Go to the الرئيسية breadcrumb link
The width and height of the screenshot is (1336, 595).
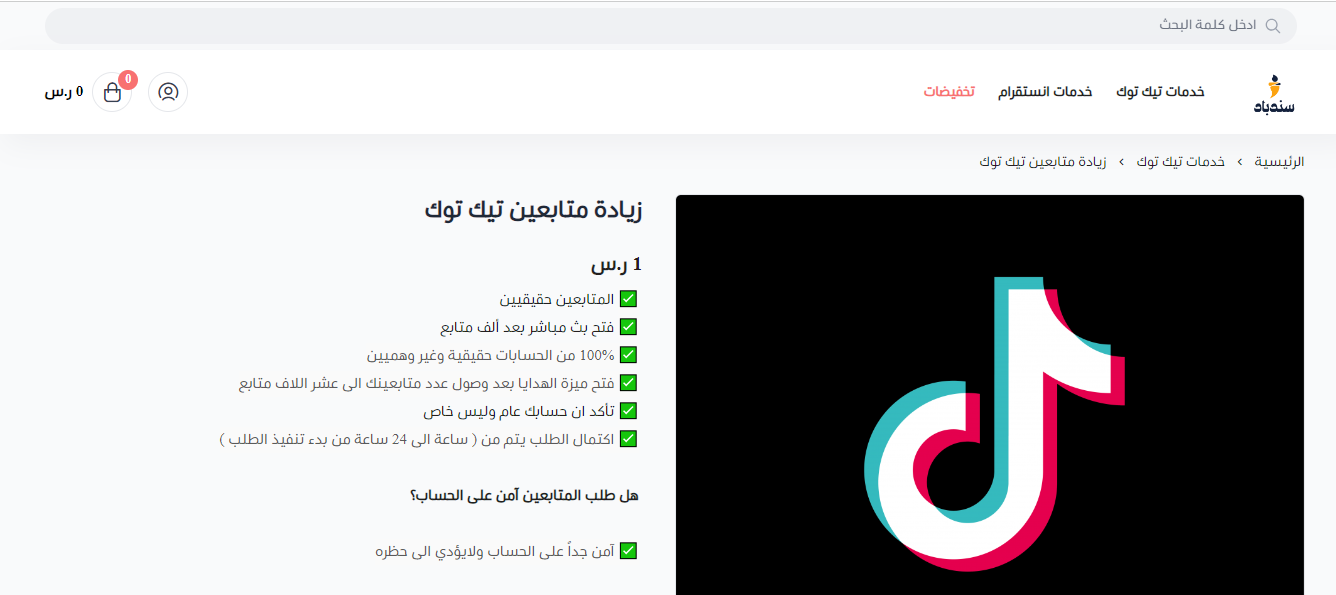click(1279, 161)
